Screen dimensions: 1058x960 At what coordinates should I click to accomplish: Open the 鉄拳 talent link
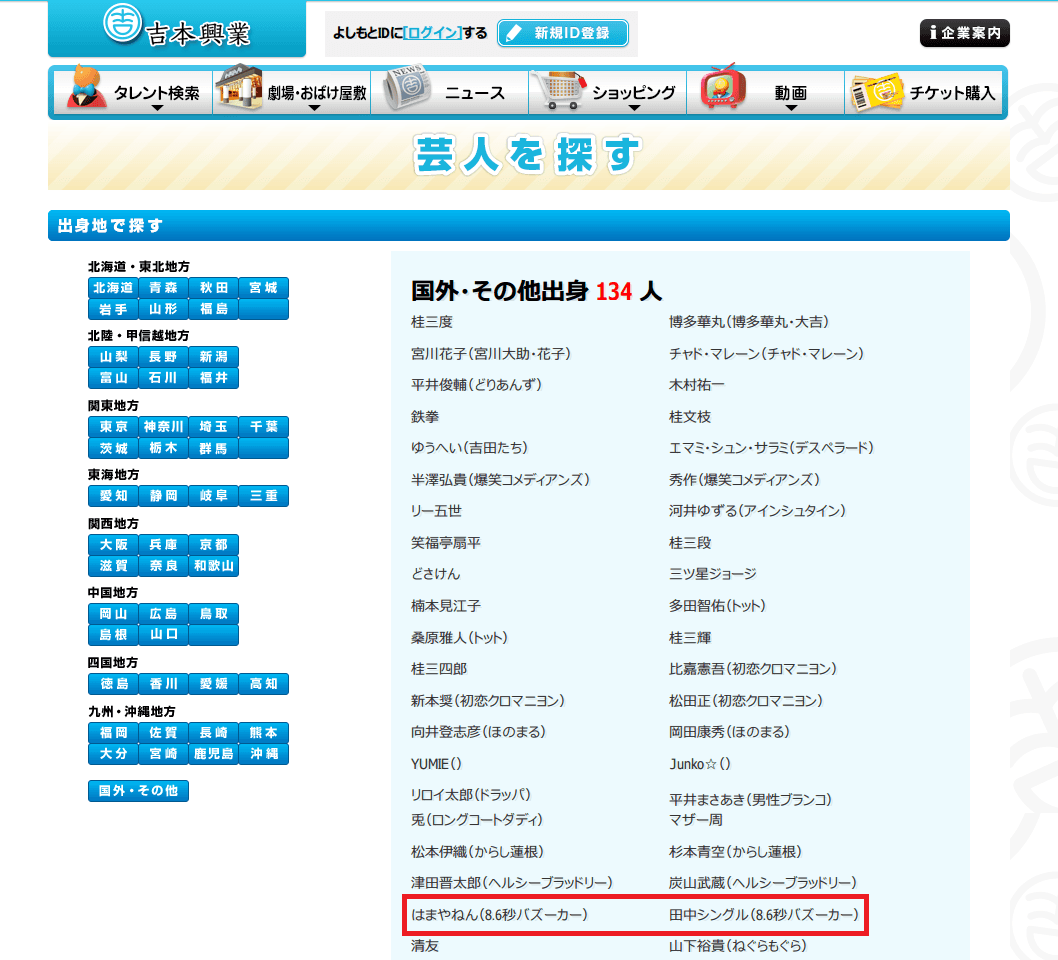click(x=425, y=417)
